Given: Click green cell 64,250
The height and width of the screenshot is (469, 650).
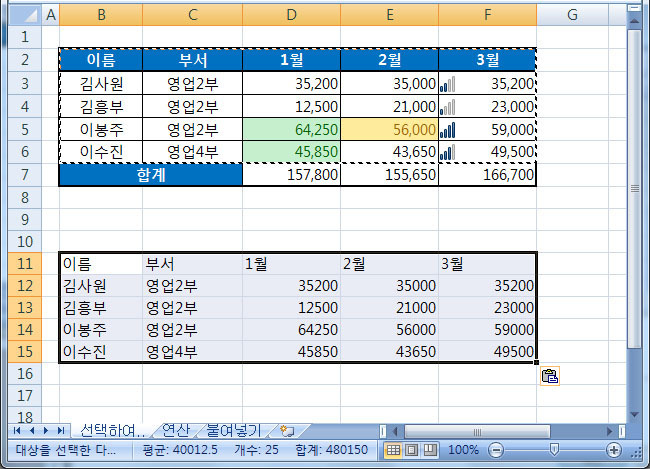Looking at the screenshot, I should click(x=291, y=130).
